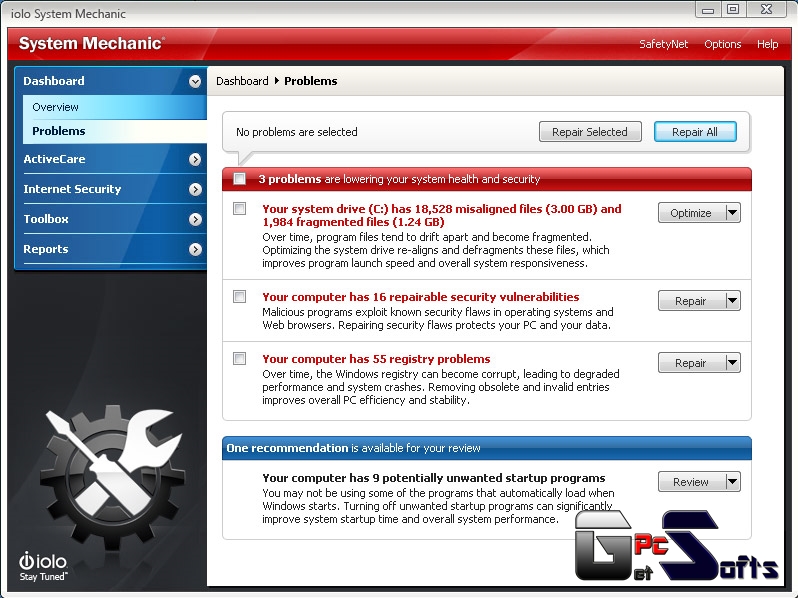Click the iolo Stay Tuned logo
The width and height of the screenshot is (798, 598).
pyautogui.click(x=43, y=566)
